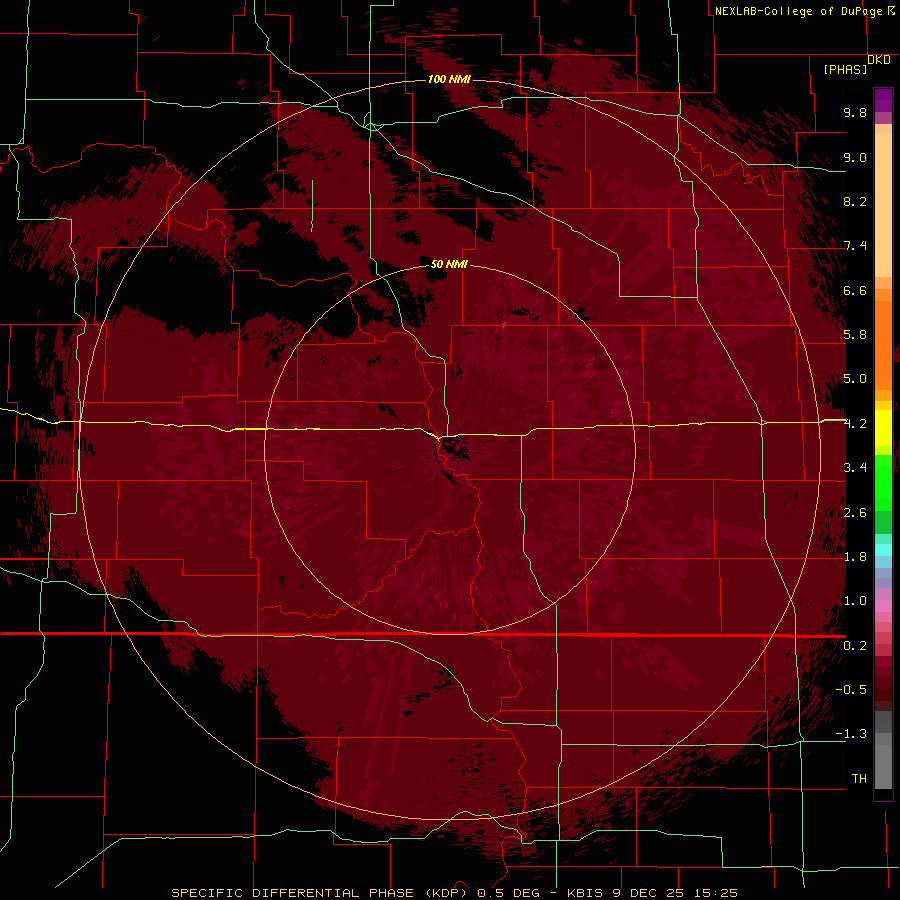This screenshot has width=900, height=900.
Task: Click the 3.4 scale value
Action: [x=855, y=468]
